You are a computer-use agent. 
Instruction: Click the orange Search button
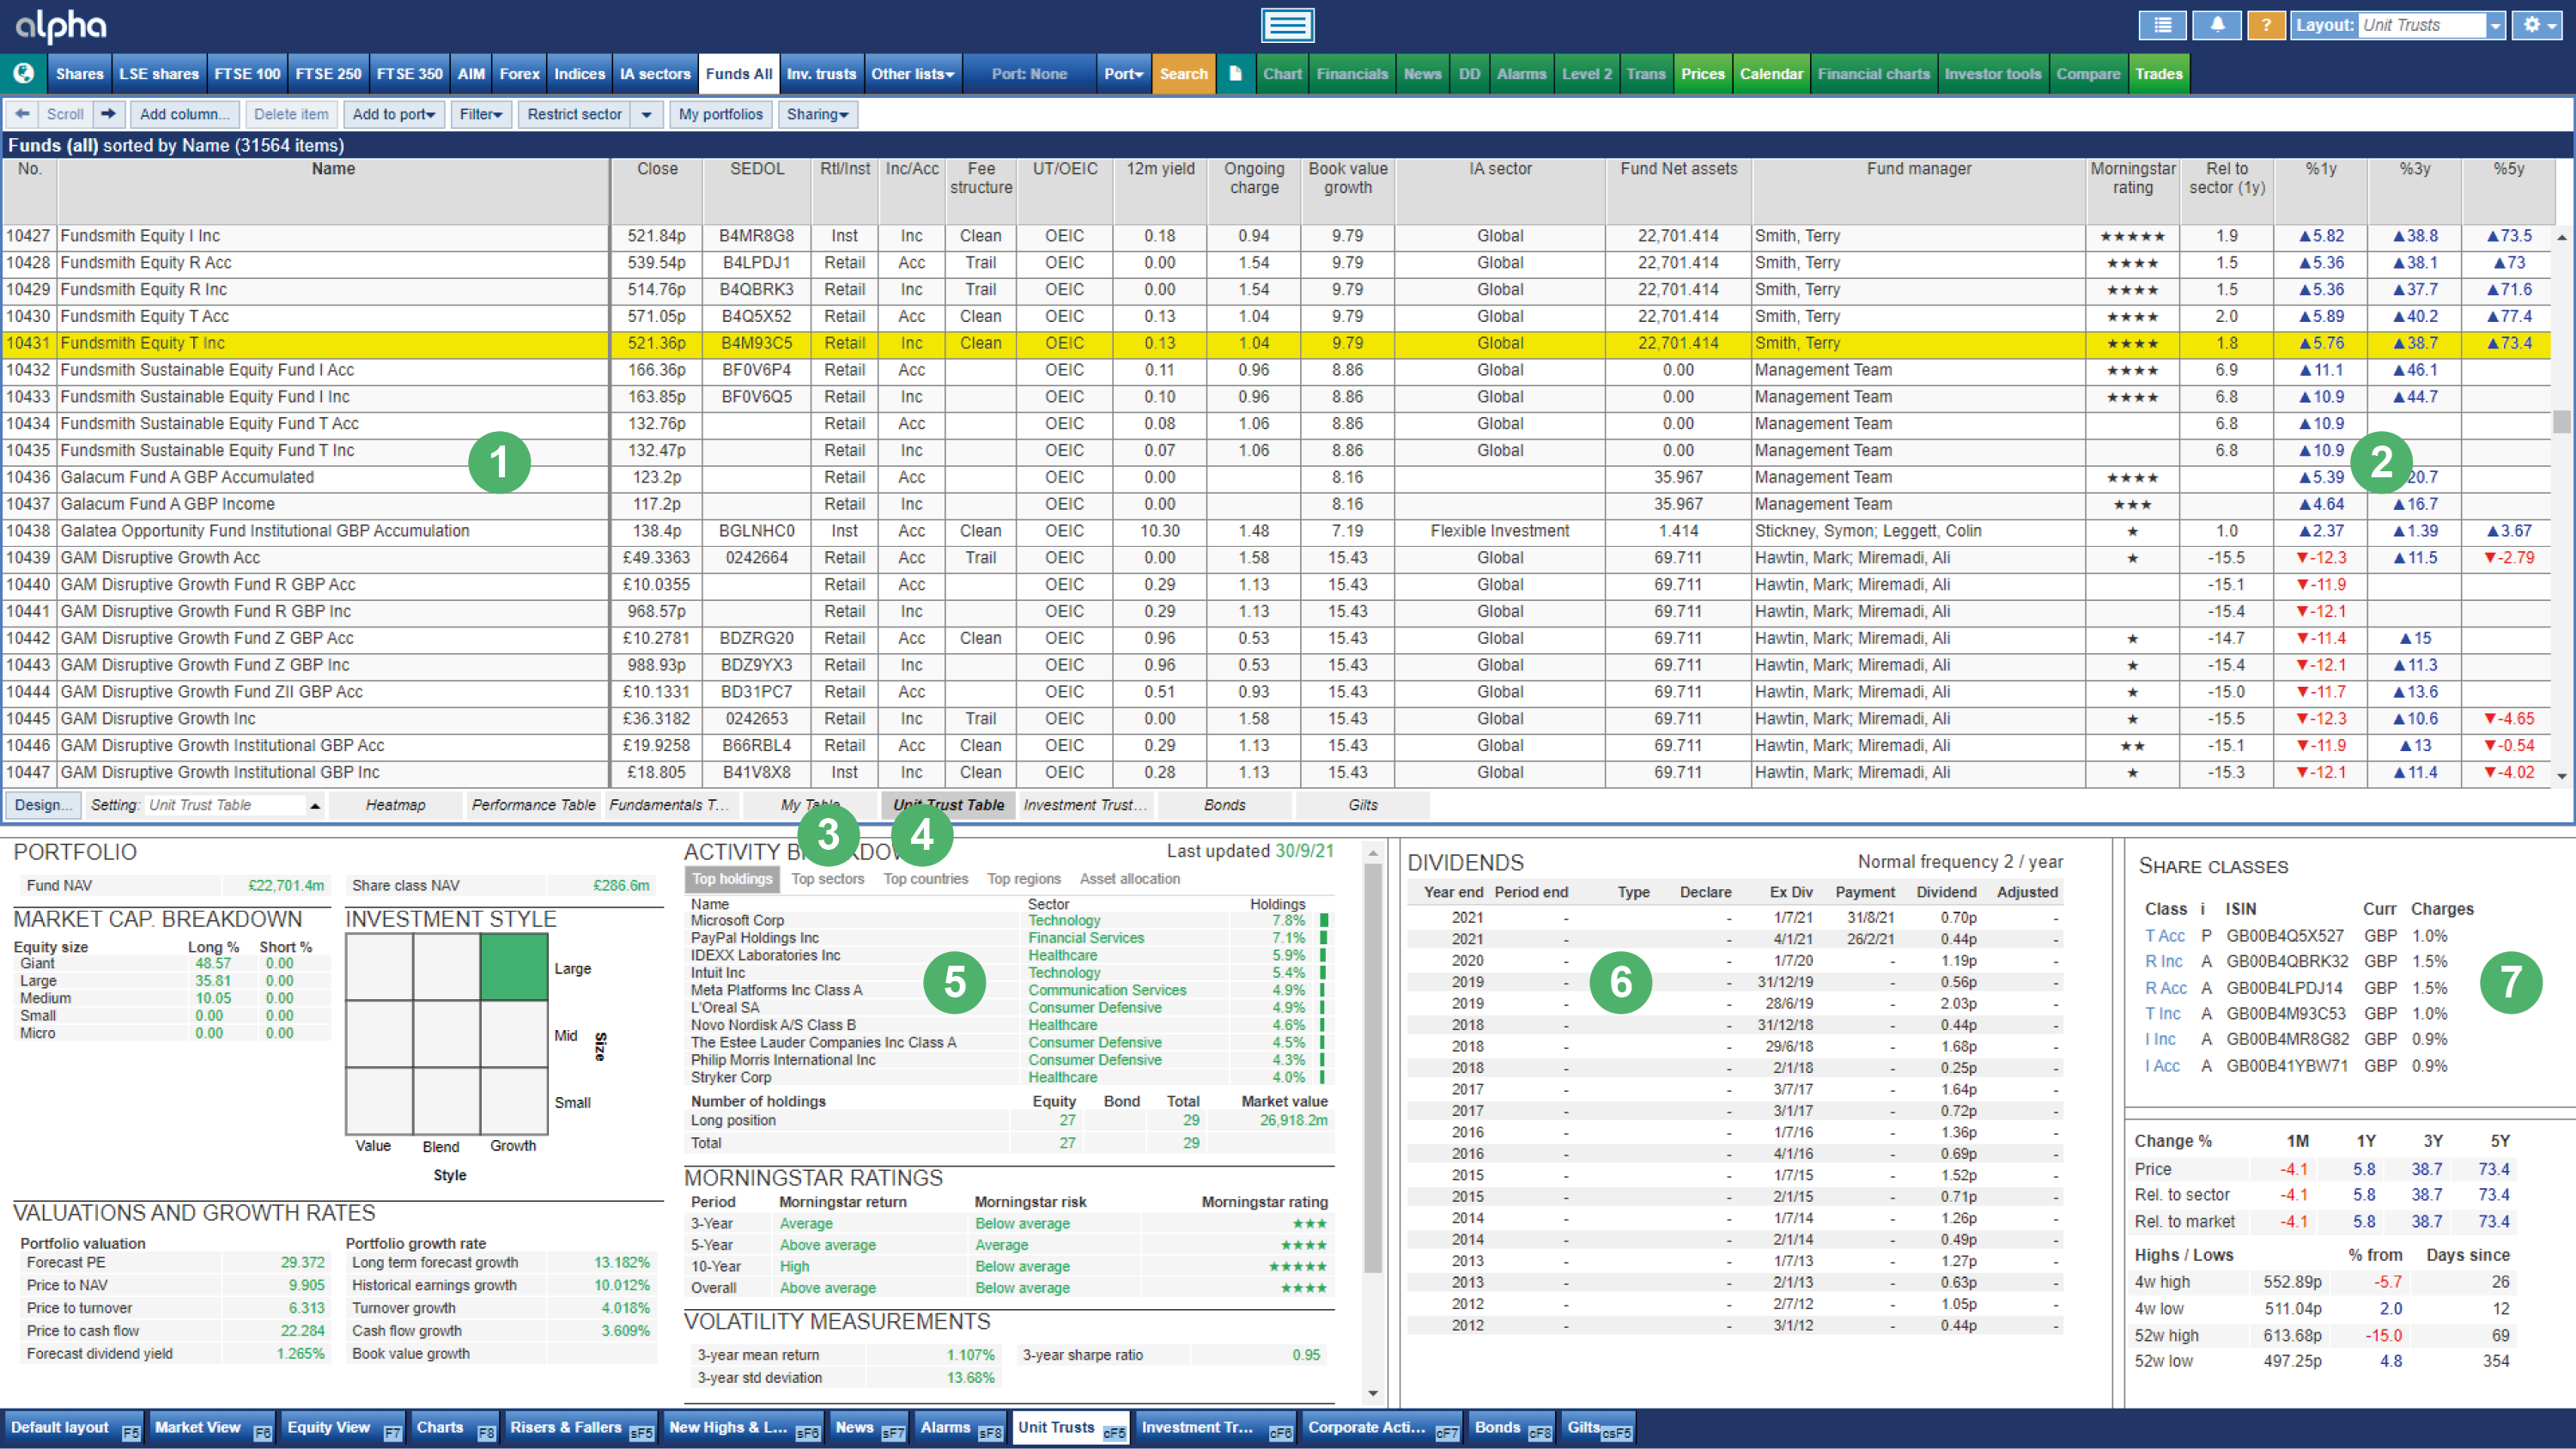point(1183,73)
